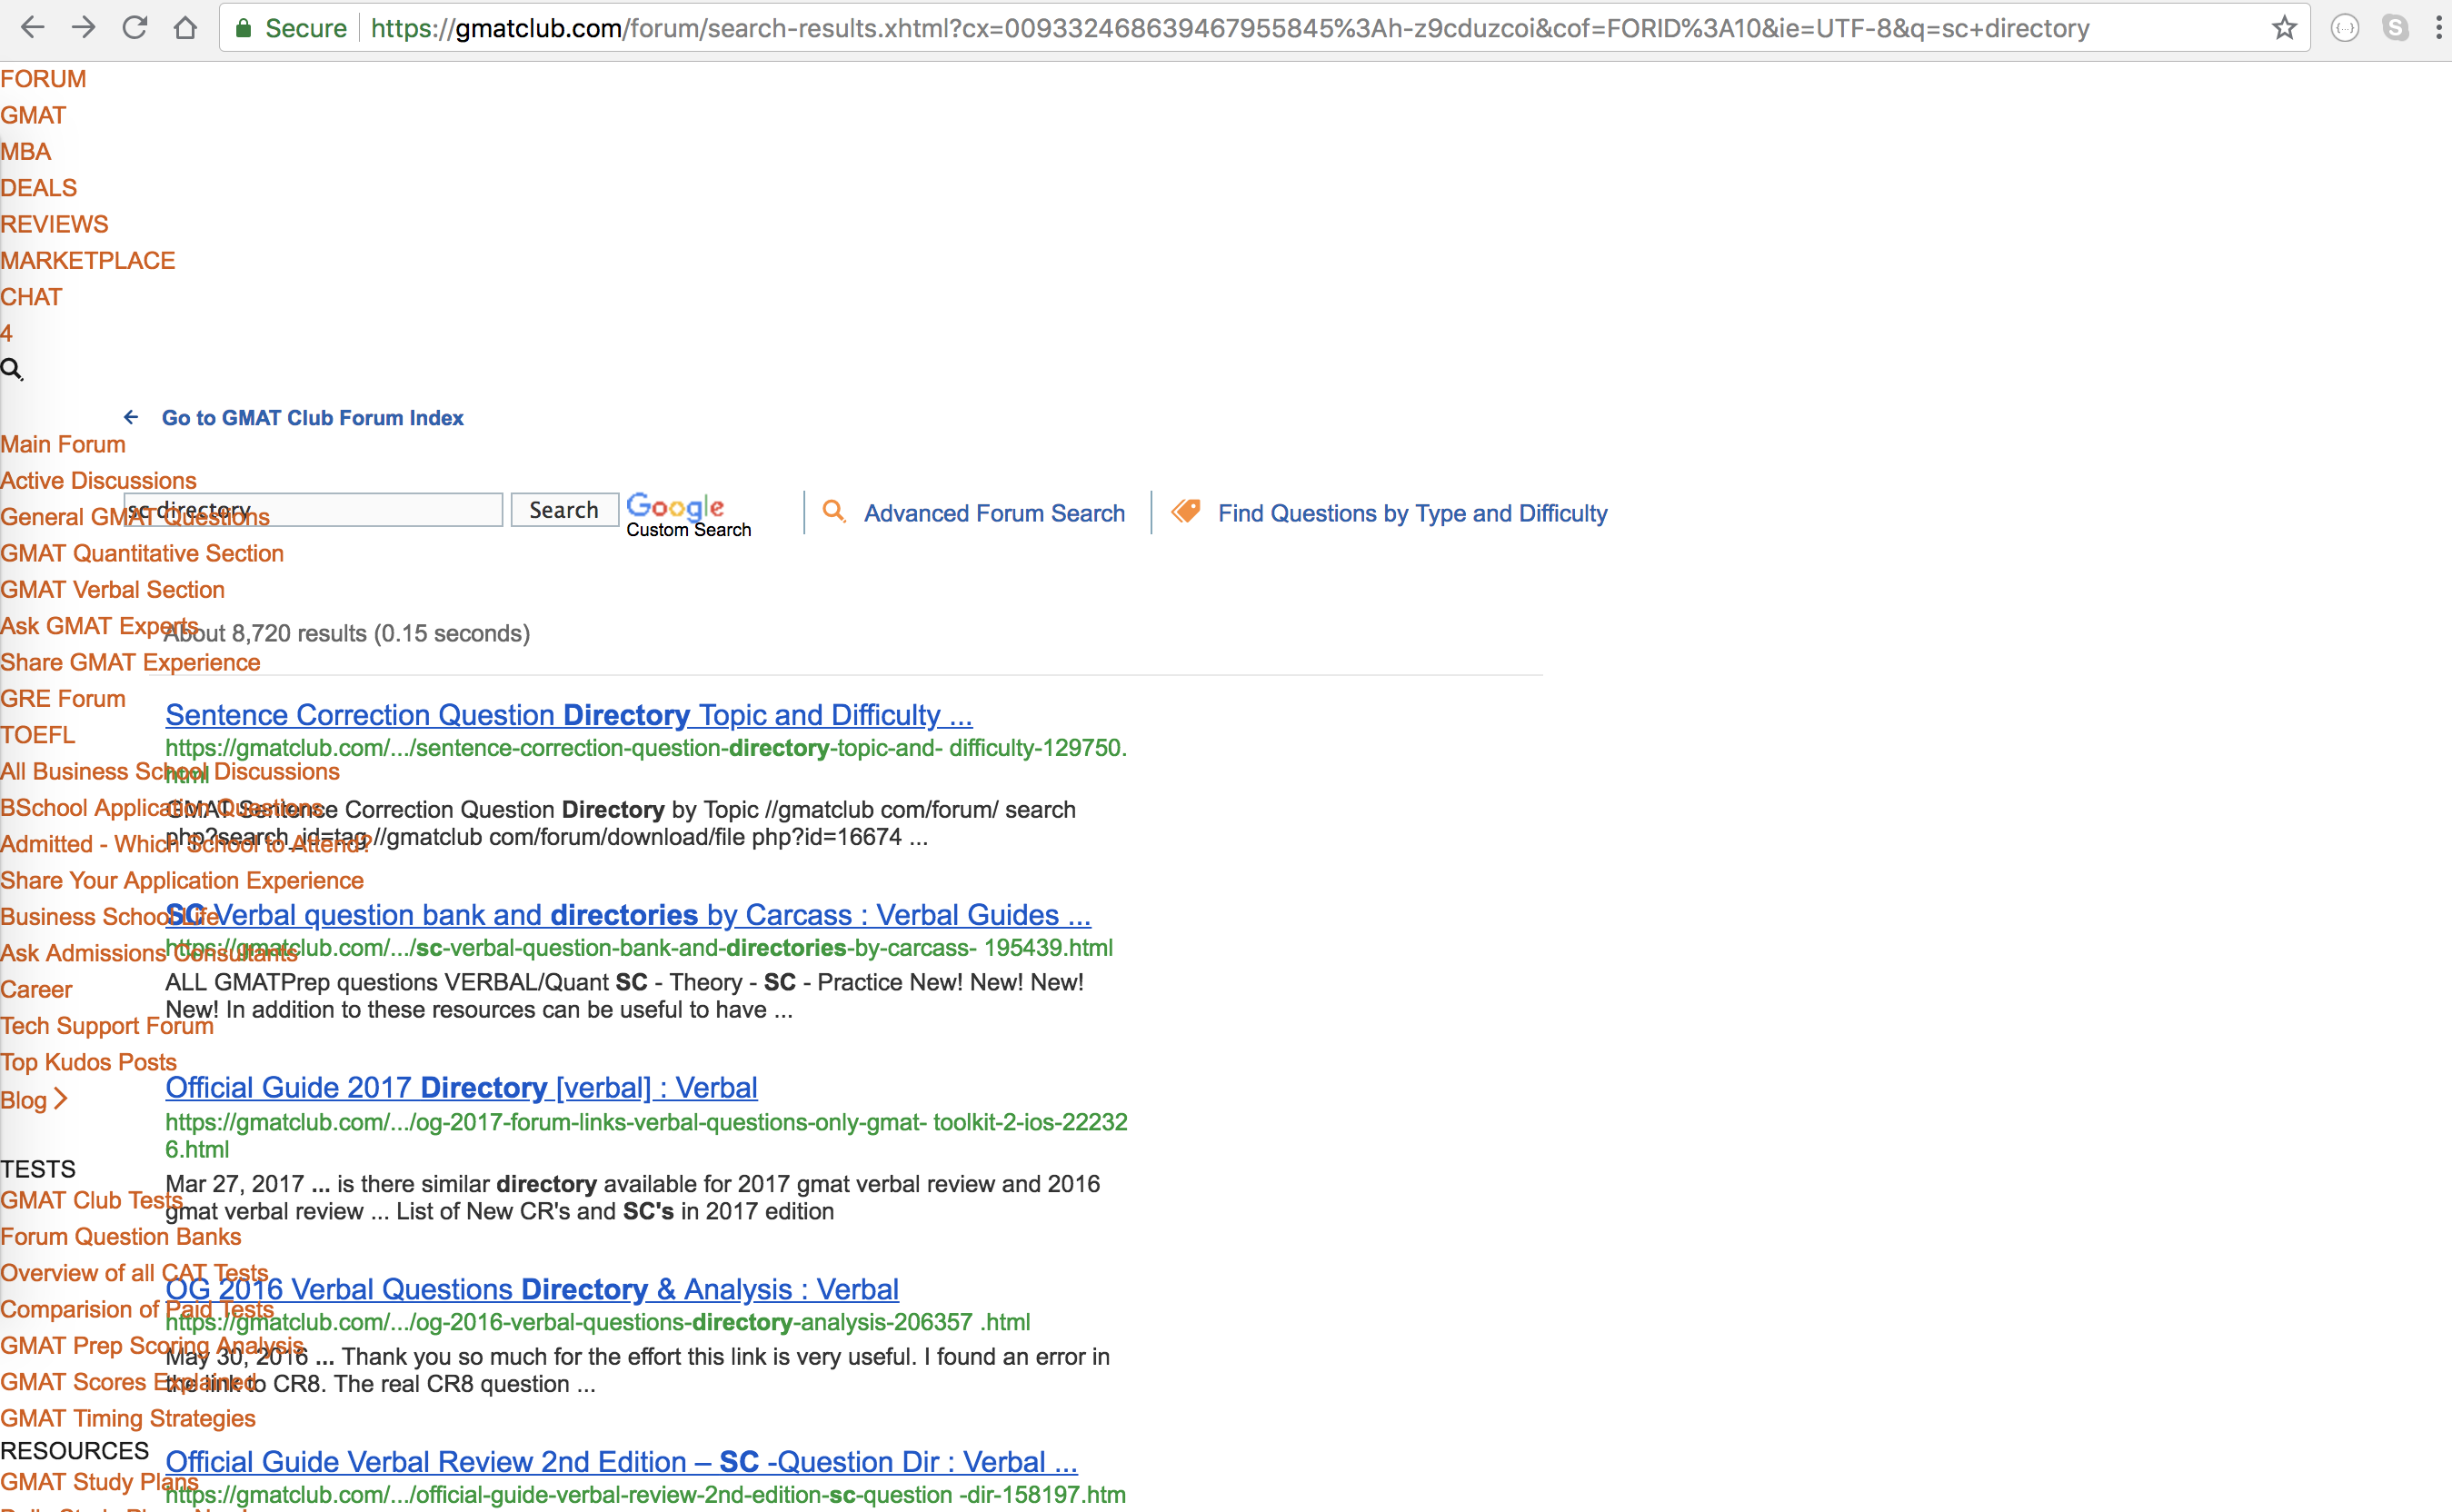Select the CHAT navigation item

click(x=31, y=296)
